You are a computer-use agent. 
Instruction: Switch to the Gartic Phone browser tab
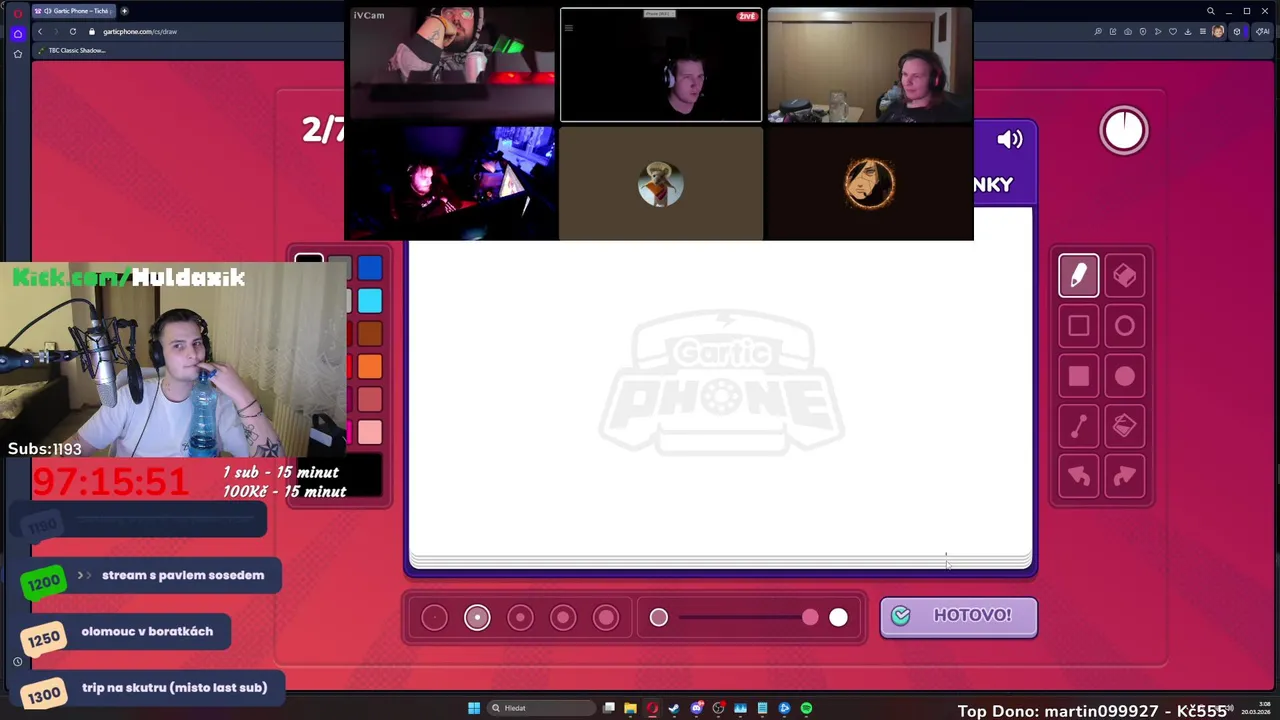coord(75,11)
